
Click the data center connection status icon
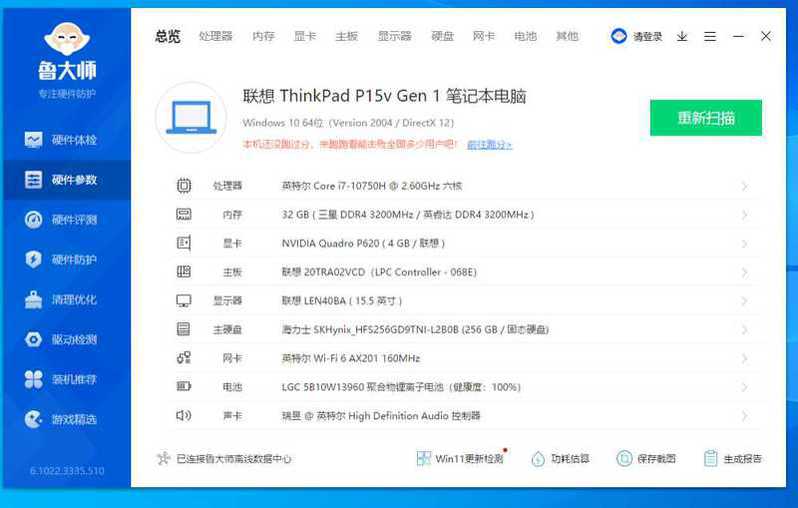(163, 459)
